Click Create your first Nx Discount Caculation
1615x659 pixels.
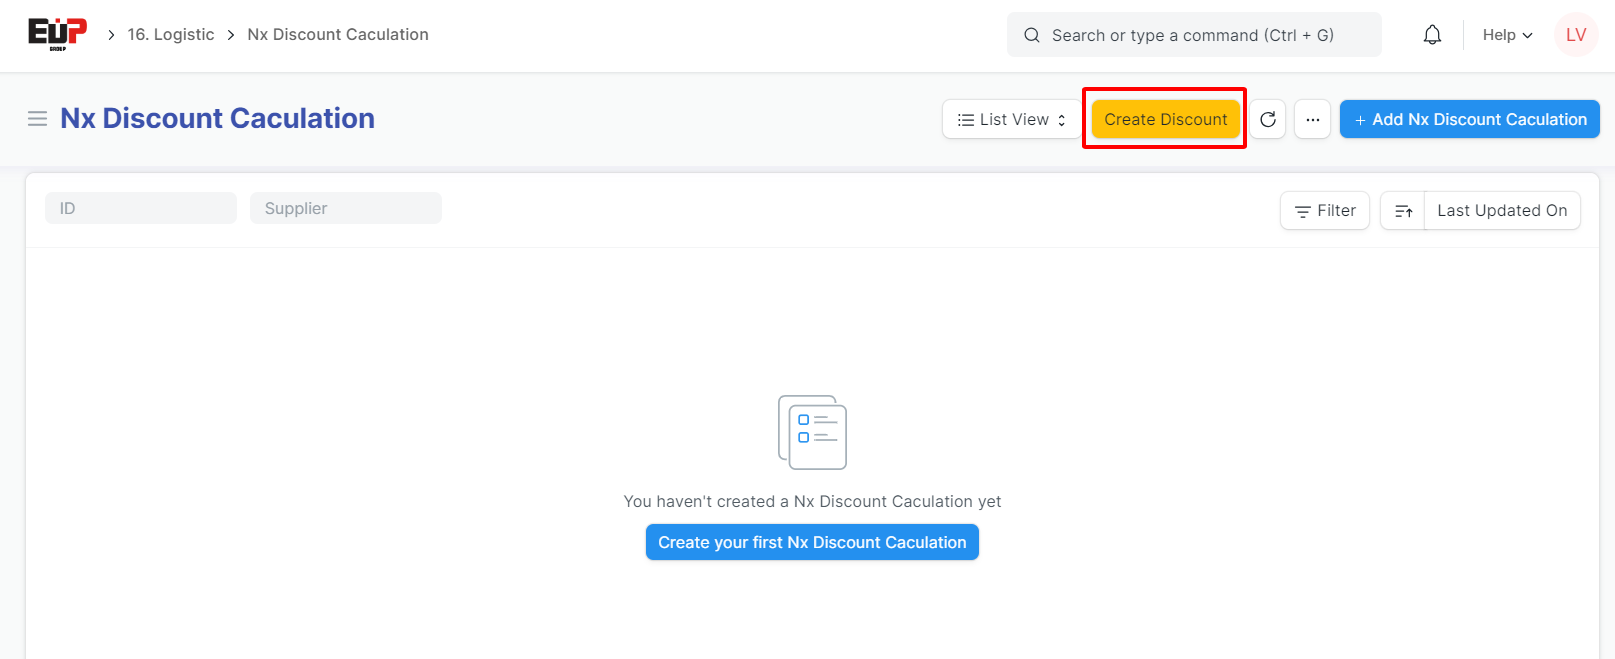tap(812, 542)
